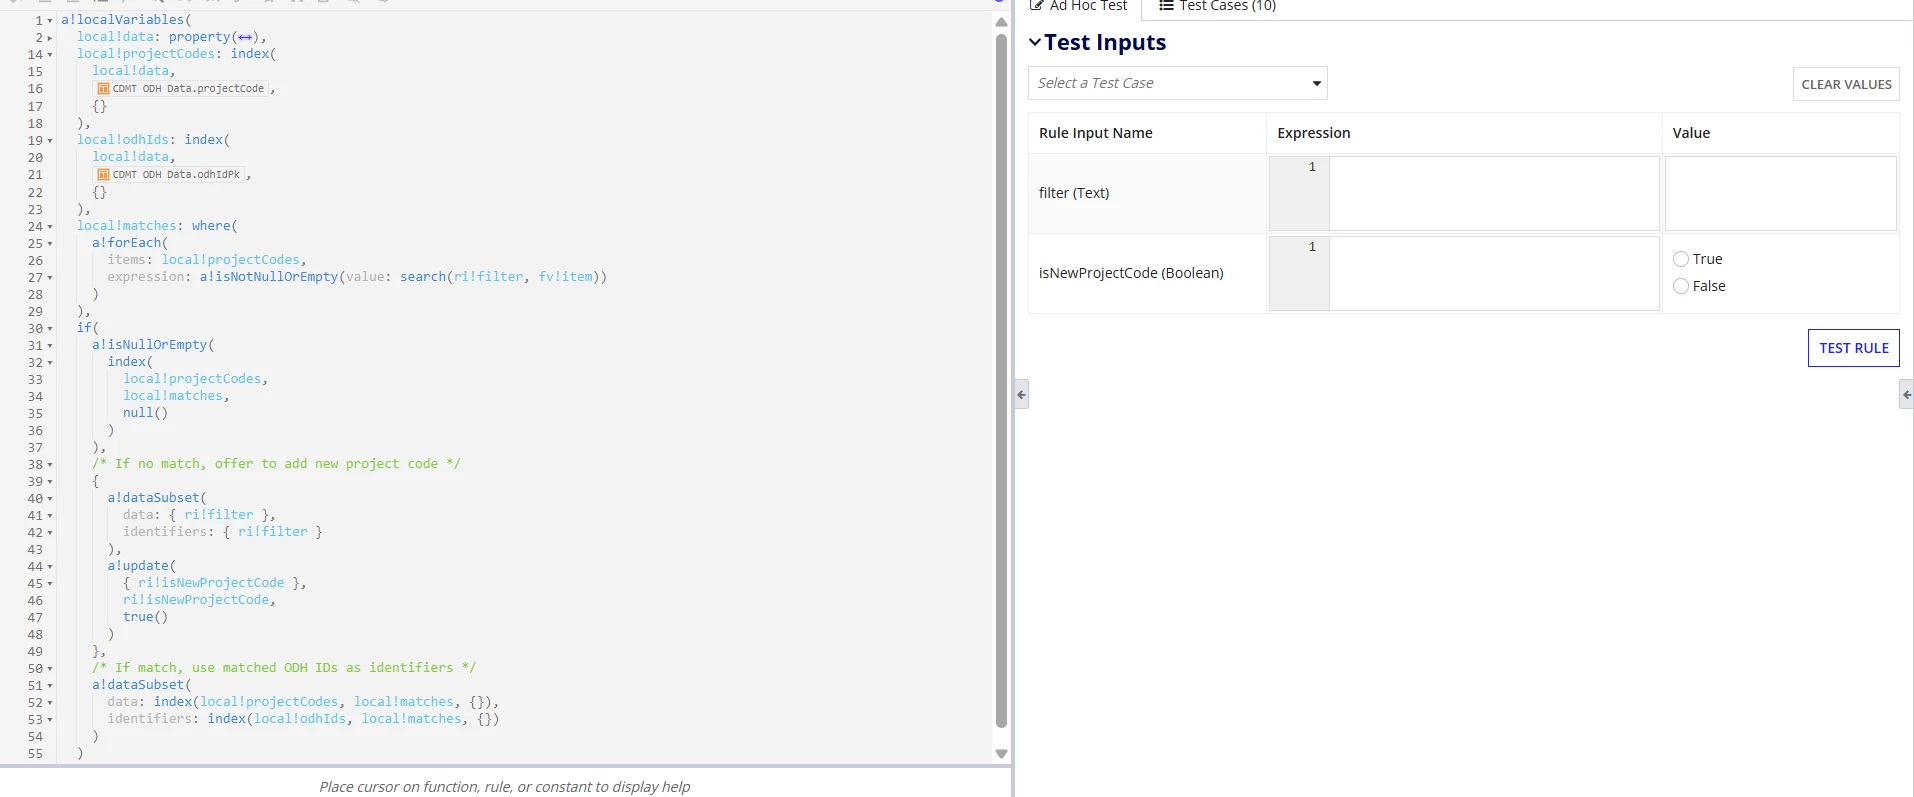Fold line 24 local!matches where block

(x=50, y=227)
